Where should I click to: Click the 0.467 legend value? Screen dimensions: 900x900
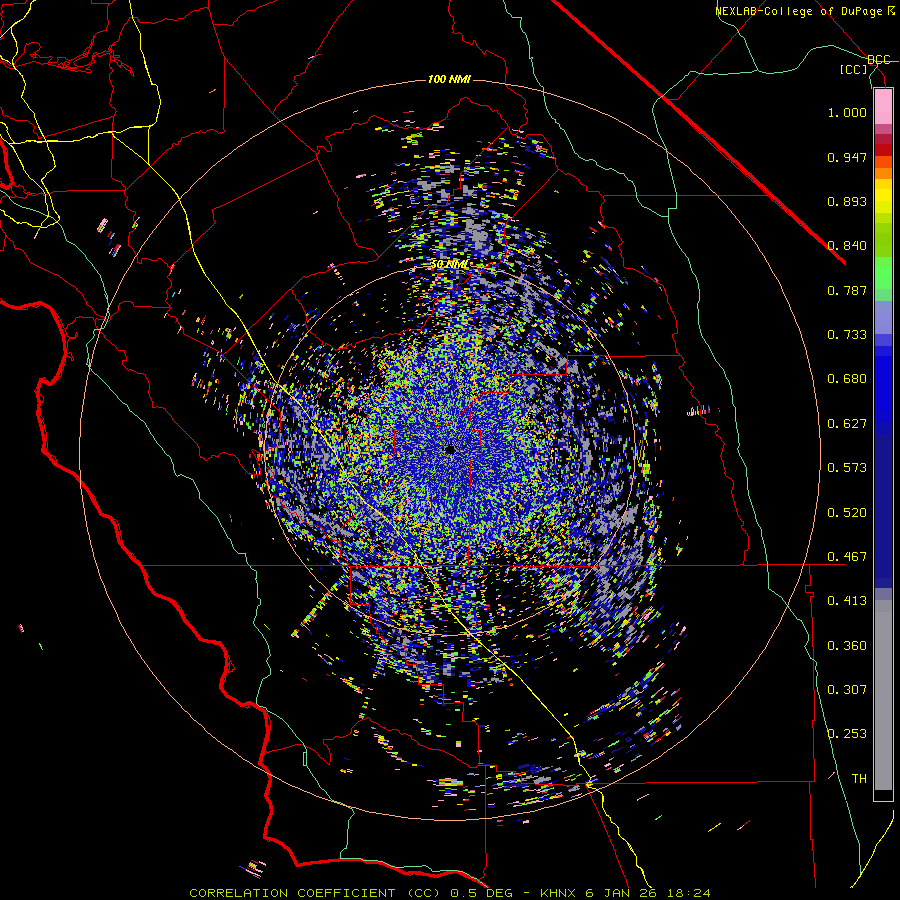tap(847, 557)
